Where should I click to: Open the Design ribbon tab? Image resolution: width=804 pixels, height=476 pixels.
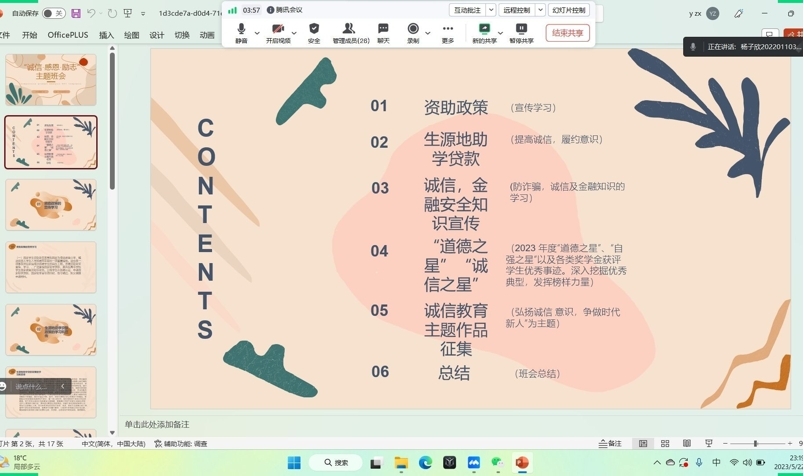(x=157, y=35)
